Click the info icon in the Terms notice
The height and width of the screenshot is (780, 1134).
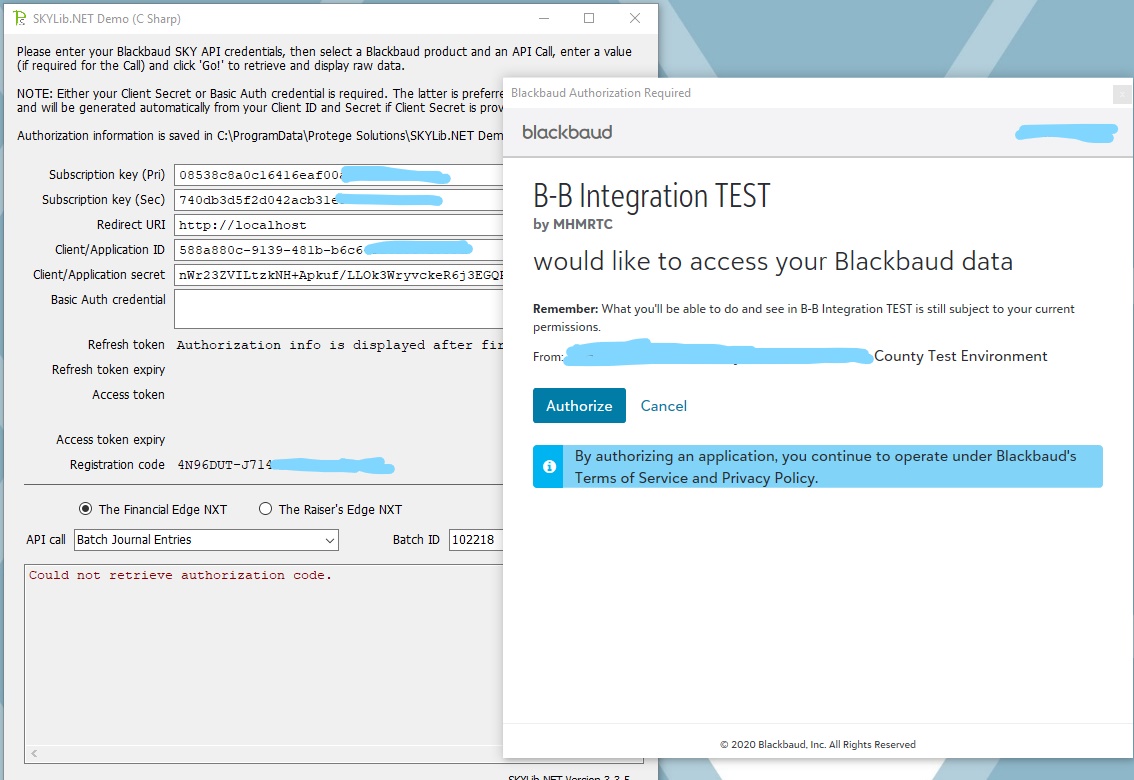click(x=549, y=467)
